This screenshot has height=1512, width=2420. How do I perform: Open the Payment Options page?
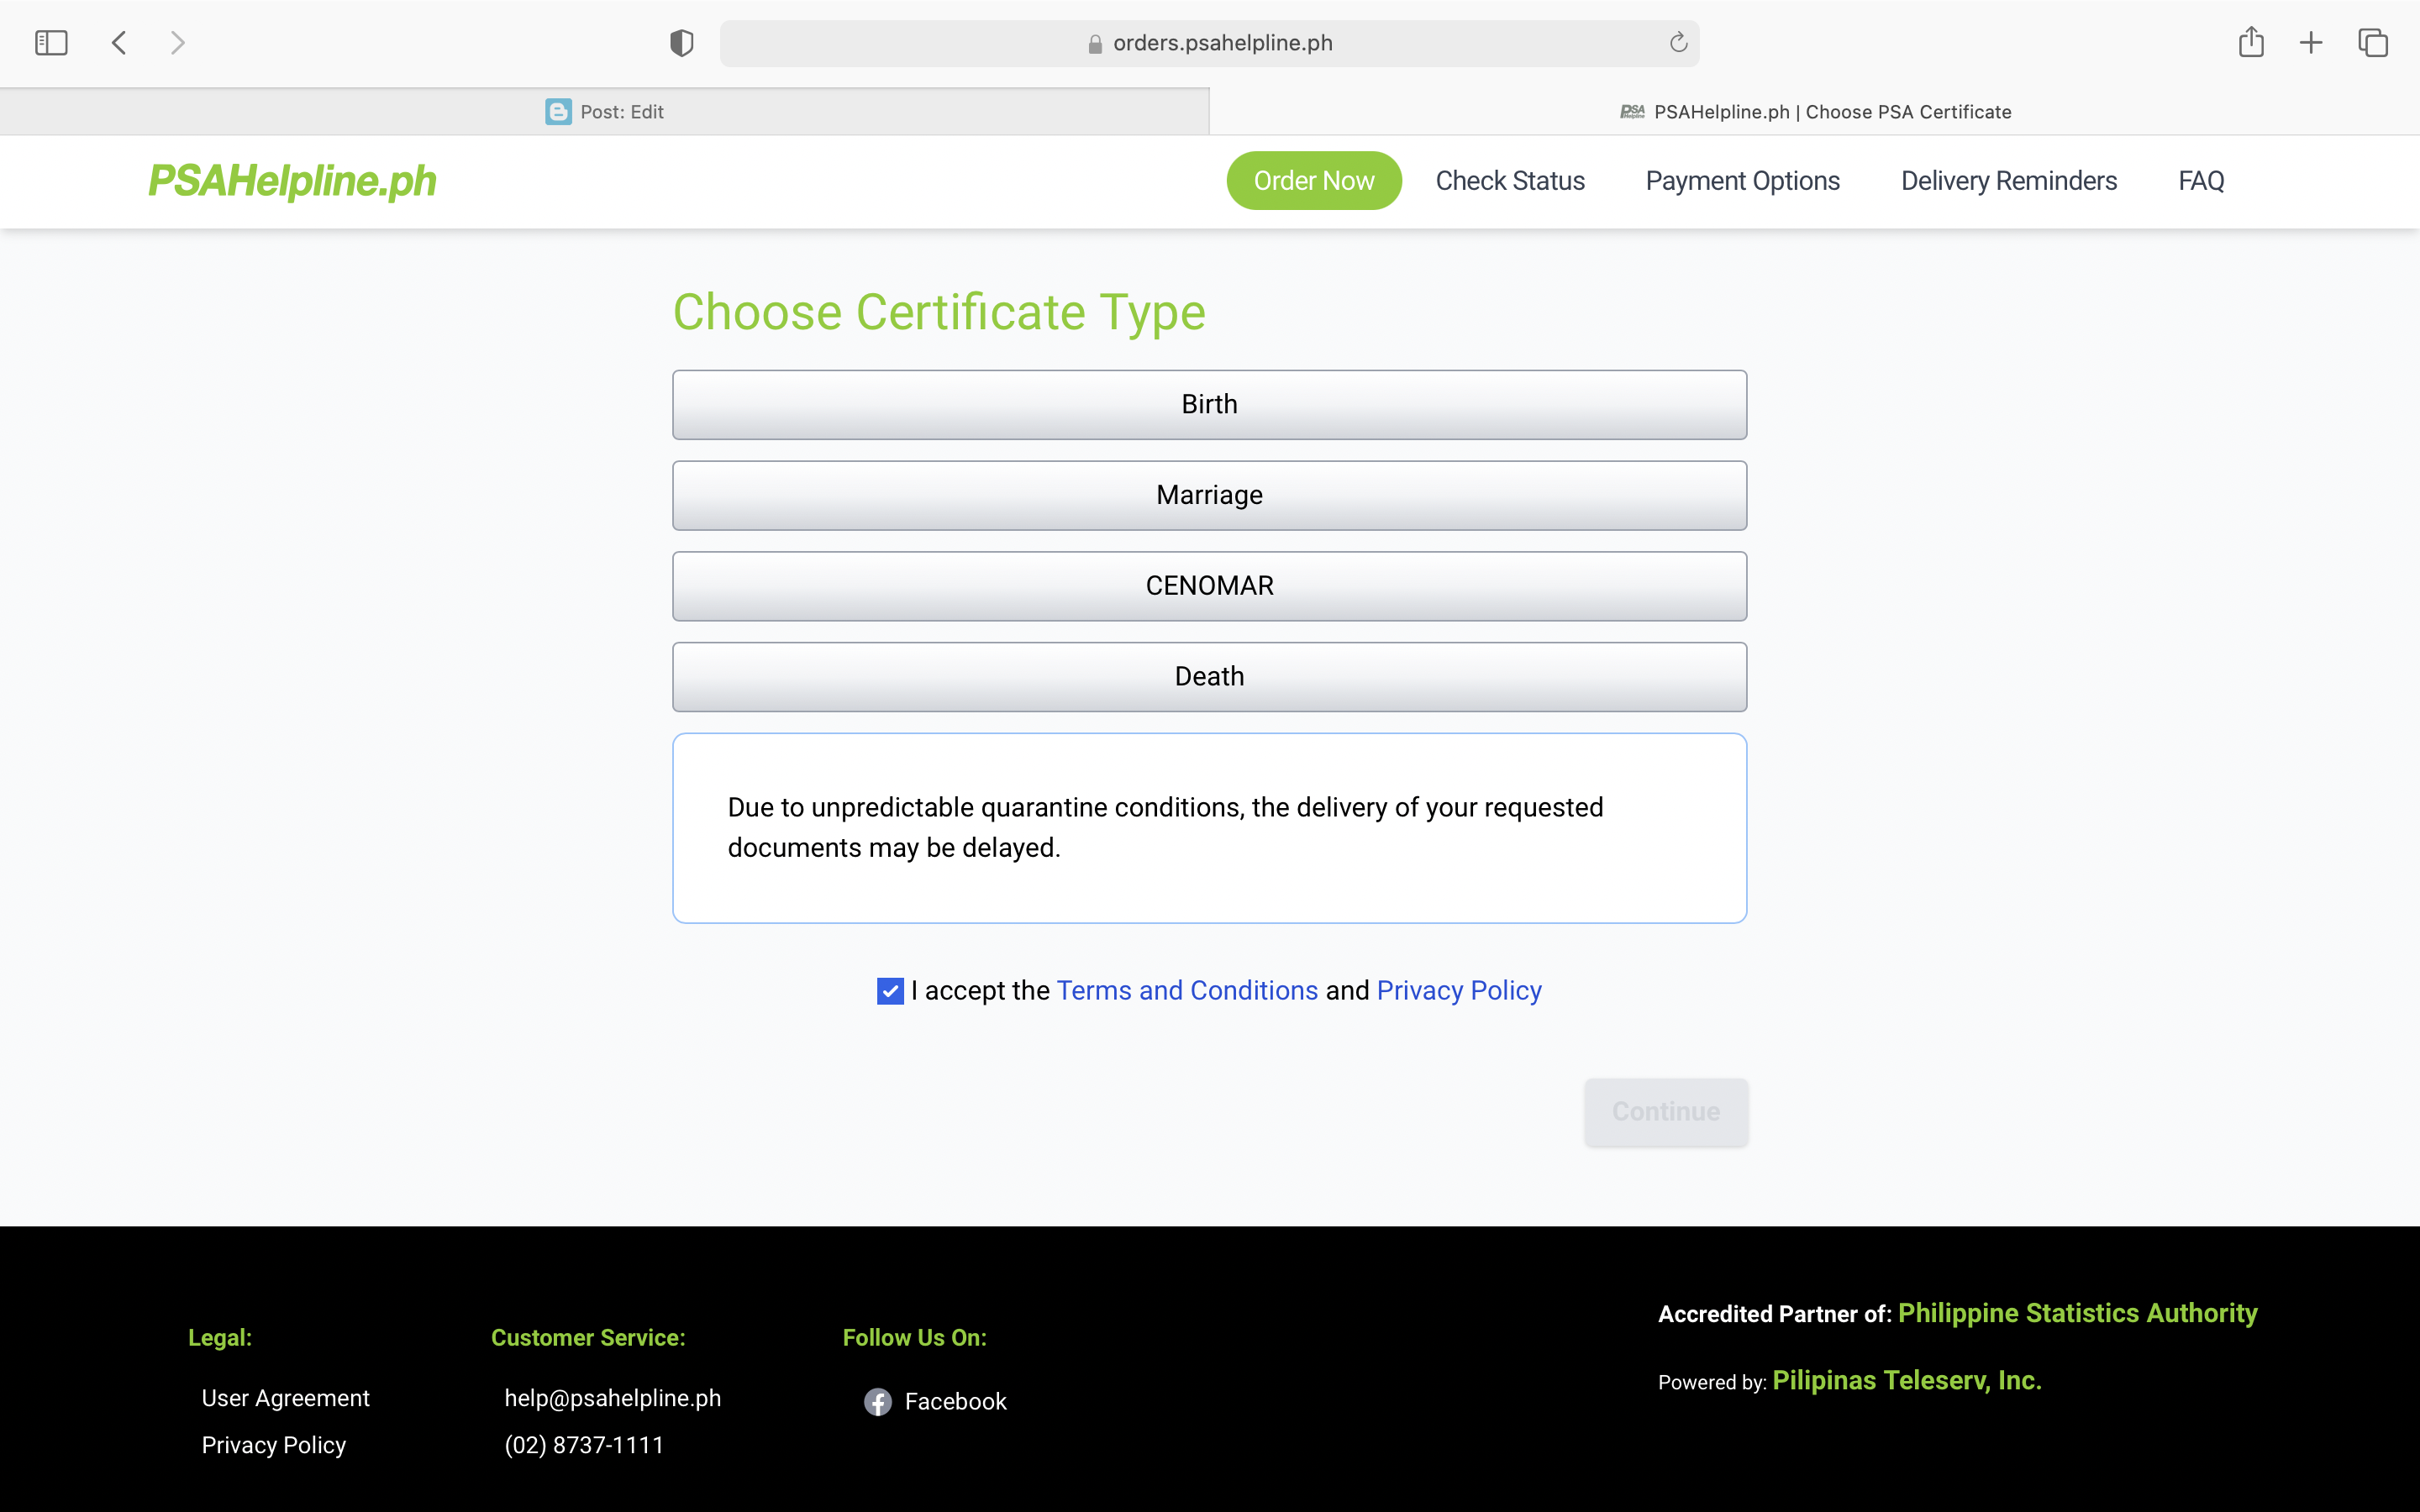click(x=1742, y=181)
